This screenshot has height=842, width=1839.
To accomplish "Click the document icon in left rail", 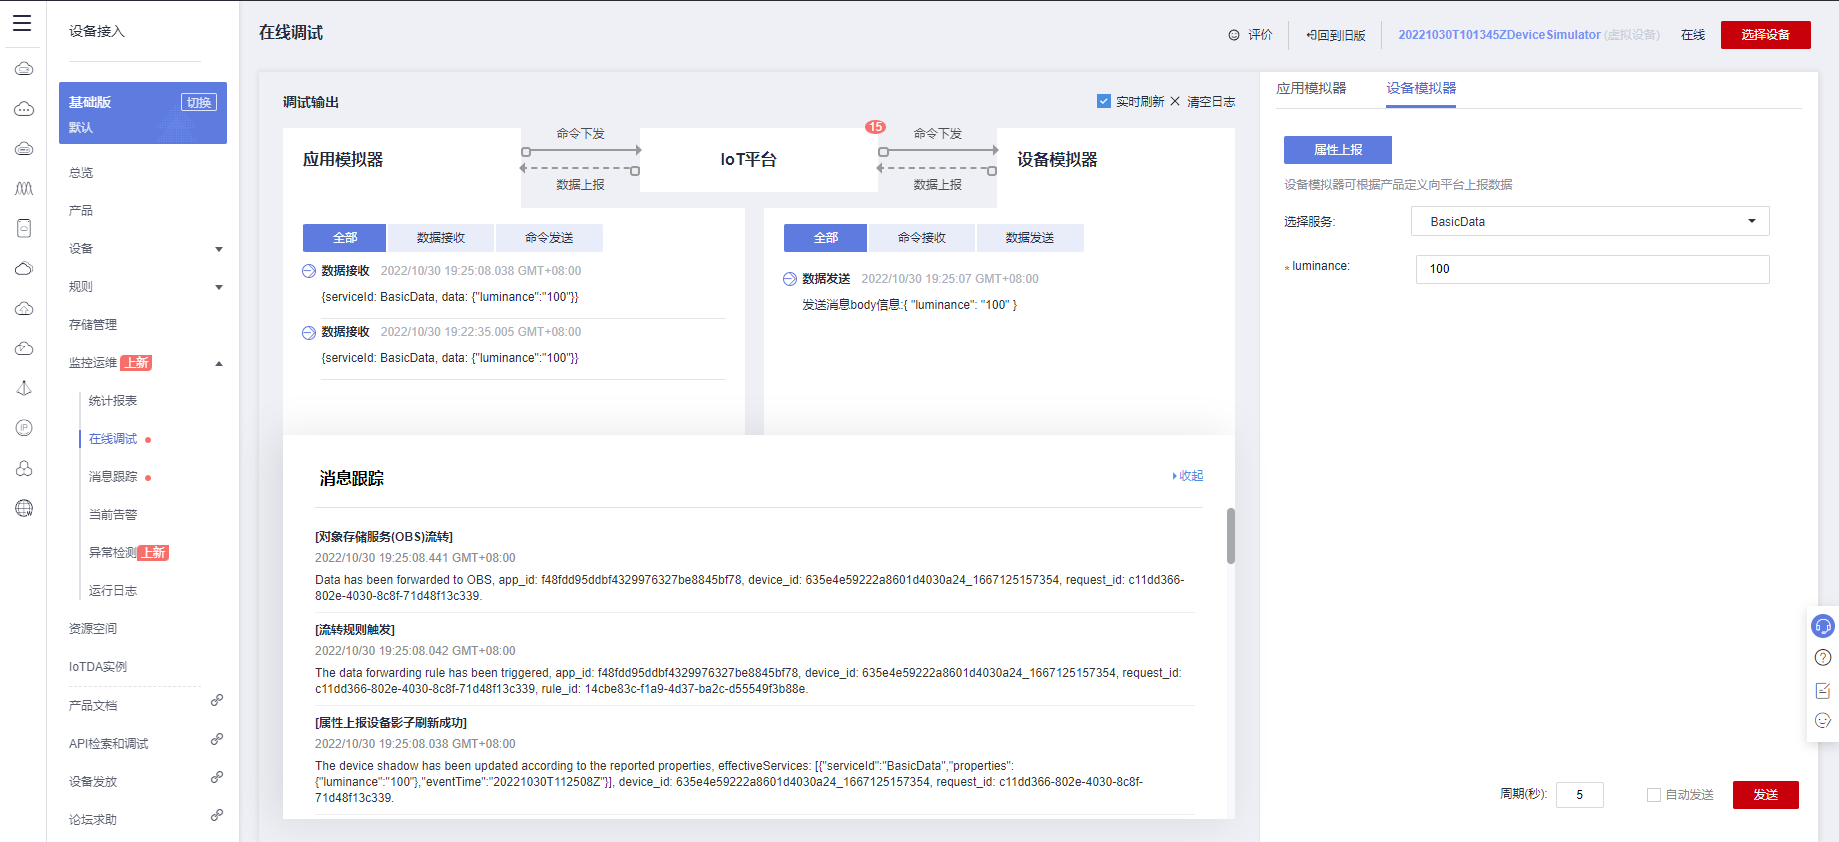I will [x=24, y=228].
